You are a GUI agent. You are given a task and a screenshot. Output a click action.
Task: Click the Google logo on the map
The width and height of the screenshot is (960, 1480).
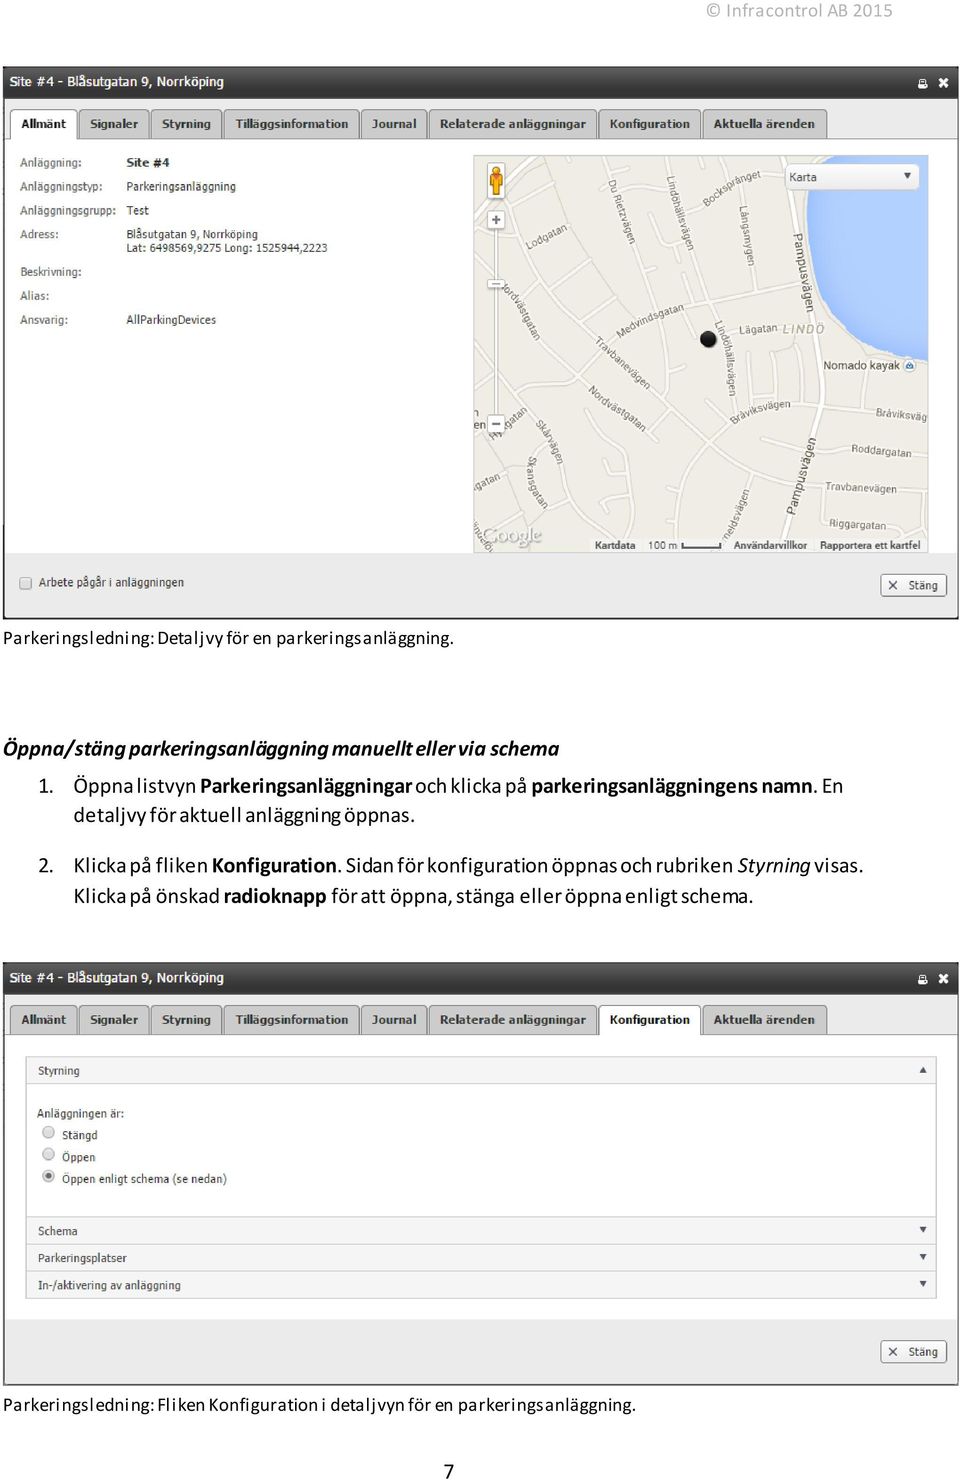512,536
